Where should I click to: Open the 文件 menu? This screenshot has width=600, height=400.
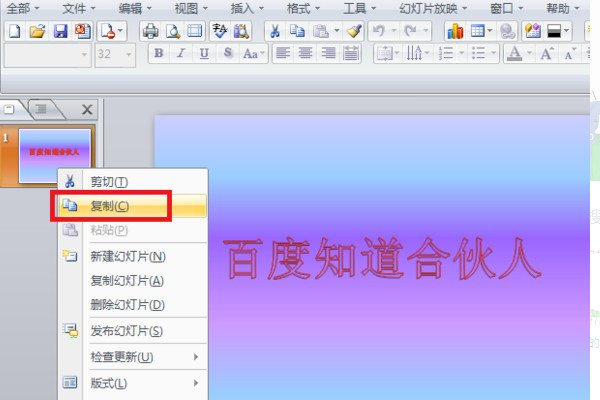coord(78,8)
